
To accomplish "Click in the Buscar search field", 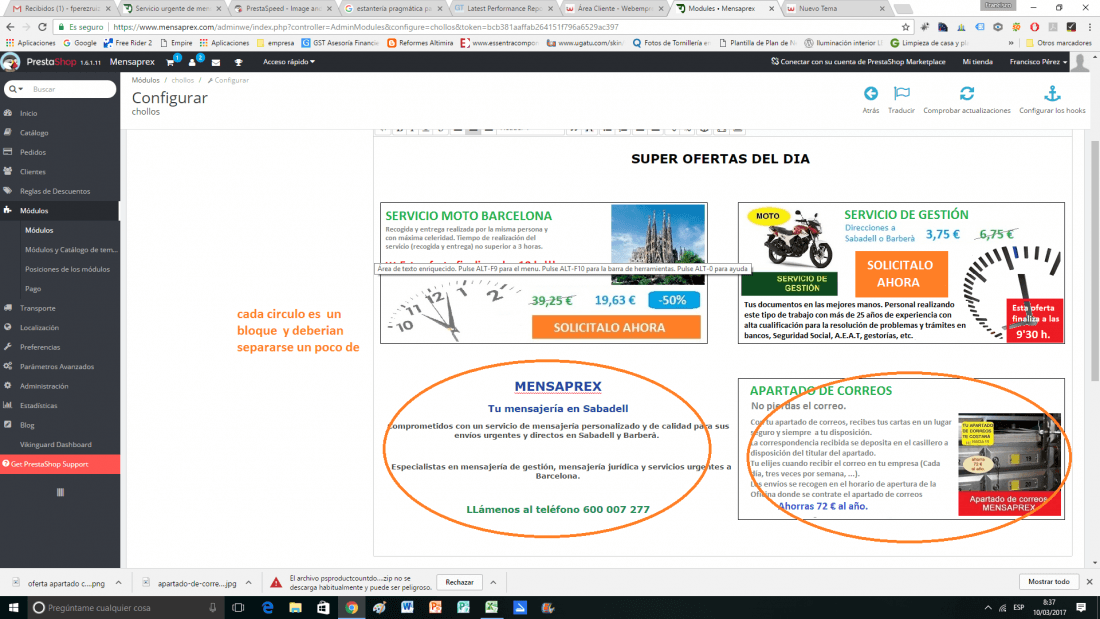I will (x=70, y=89).
